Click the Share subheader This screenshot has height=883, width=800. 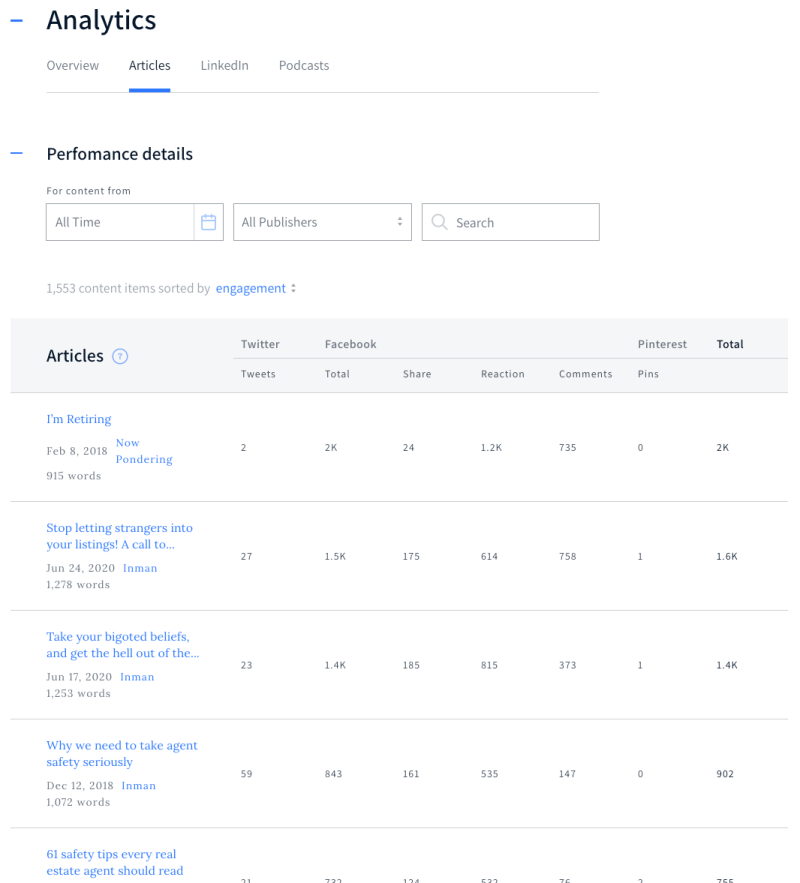(417, 374)
